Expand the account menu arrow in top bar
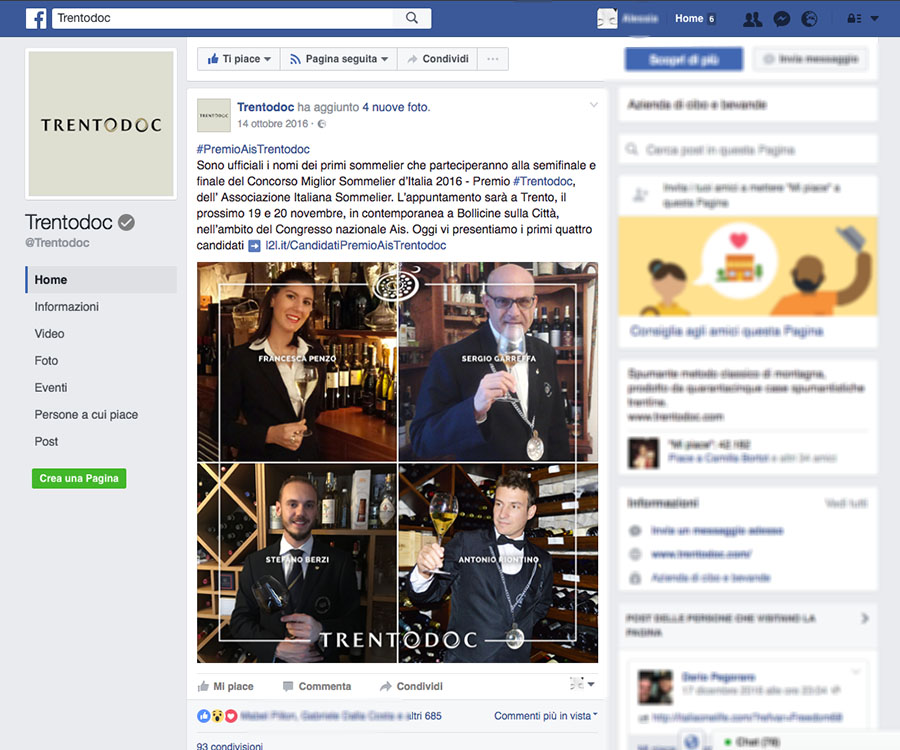 point(875,18)
